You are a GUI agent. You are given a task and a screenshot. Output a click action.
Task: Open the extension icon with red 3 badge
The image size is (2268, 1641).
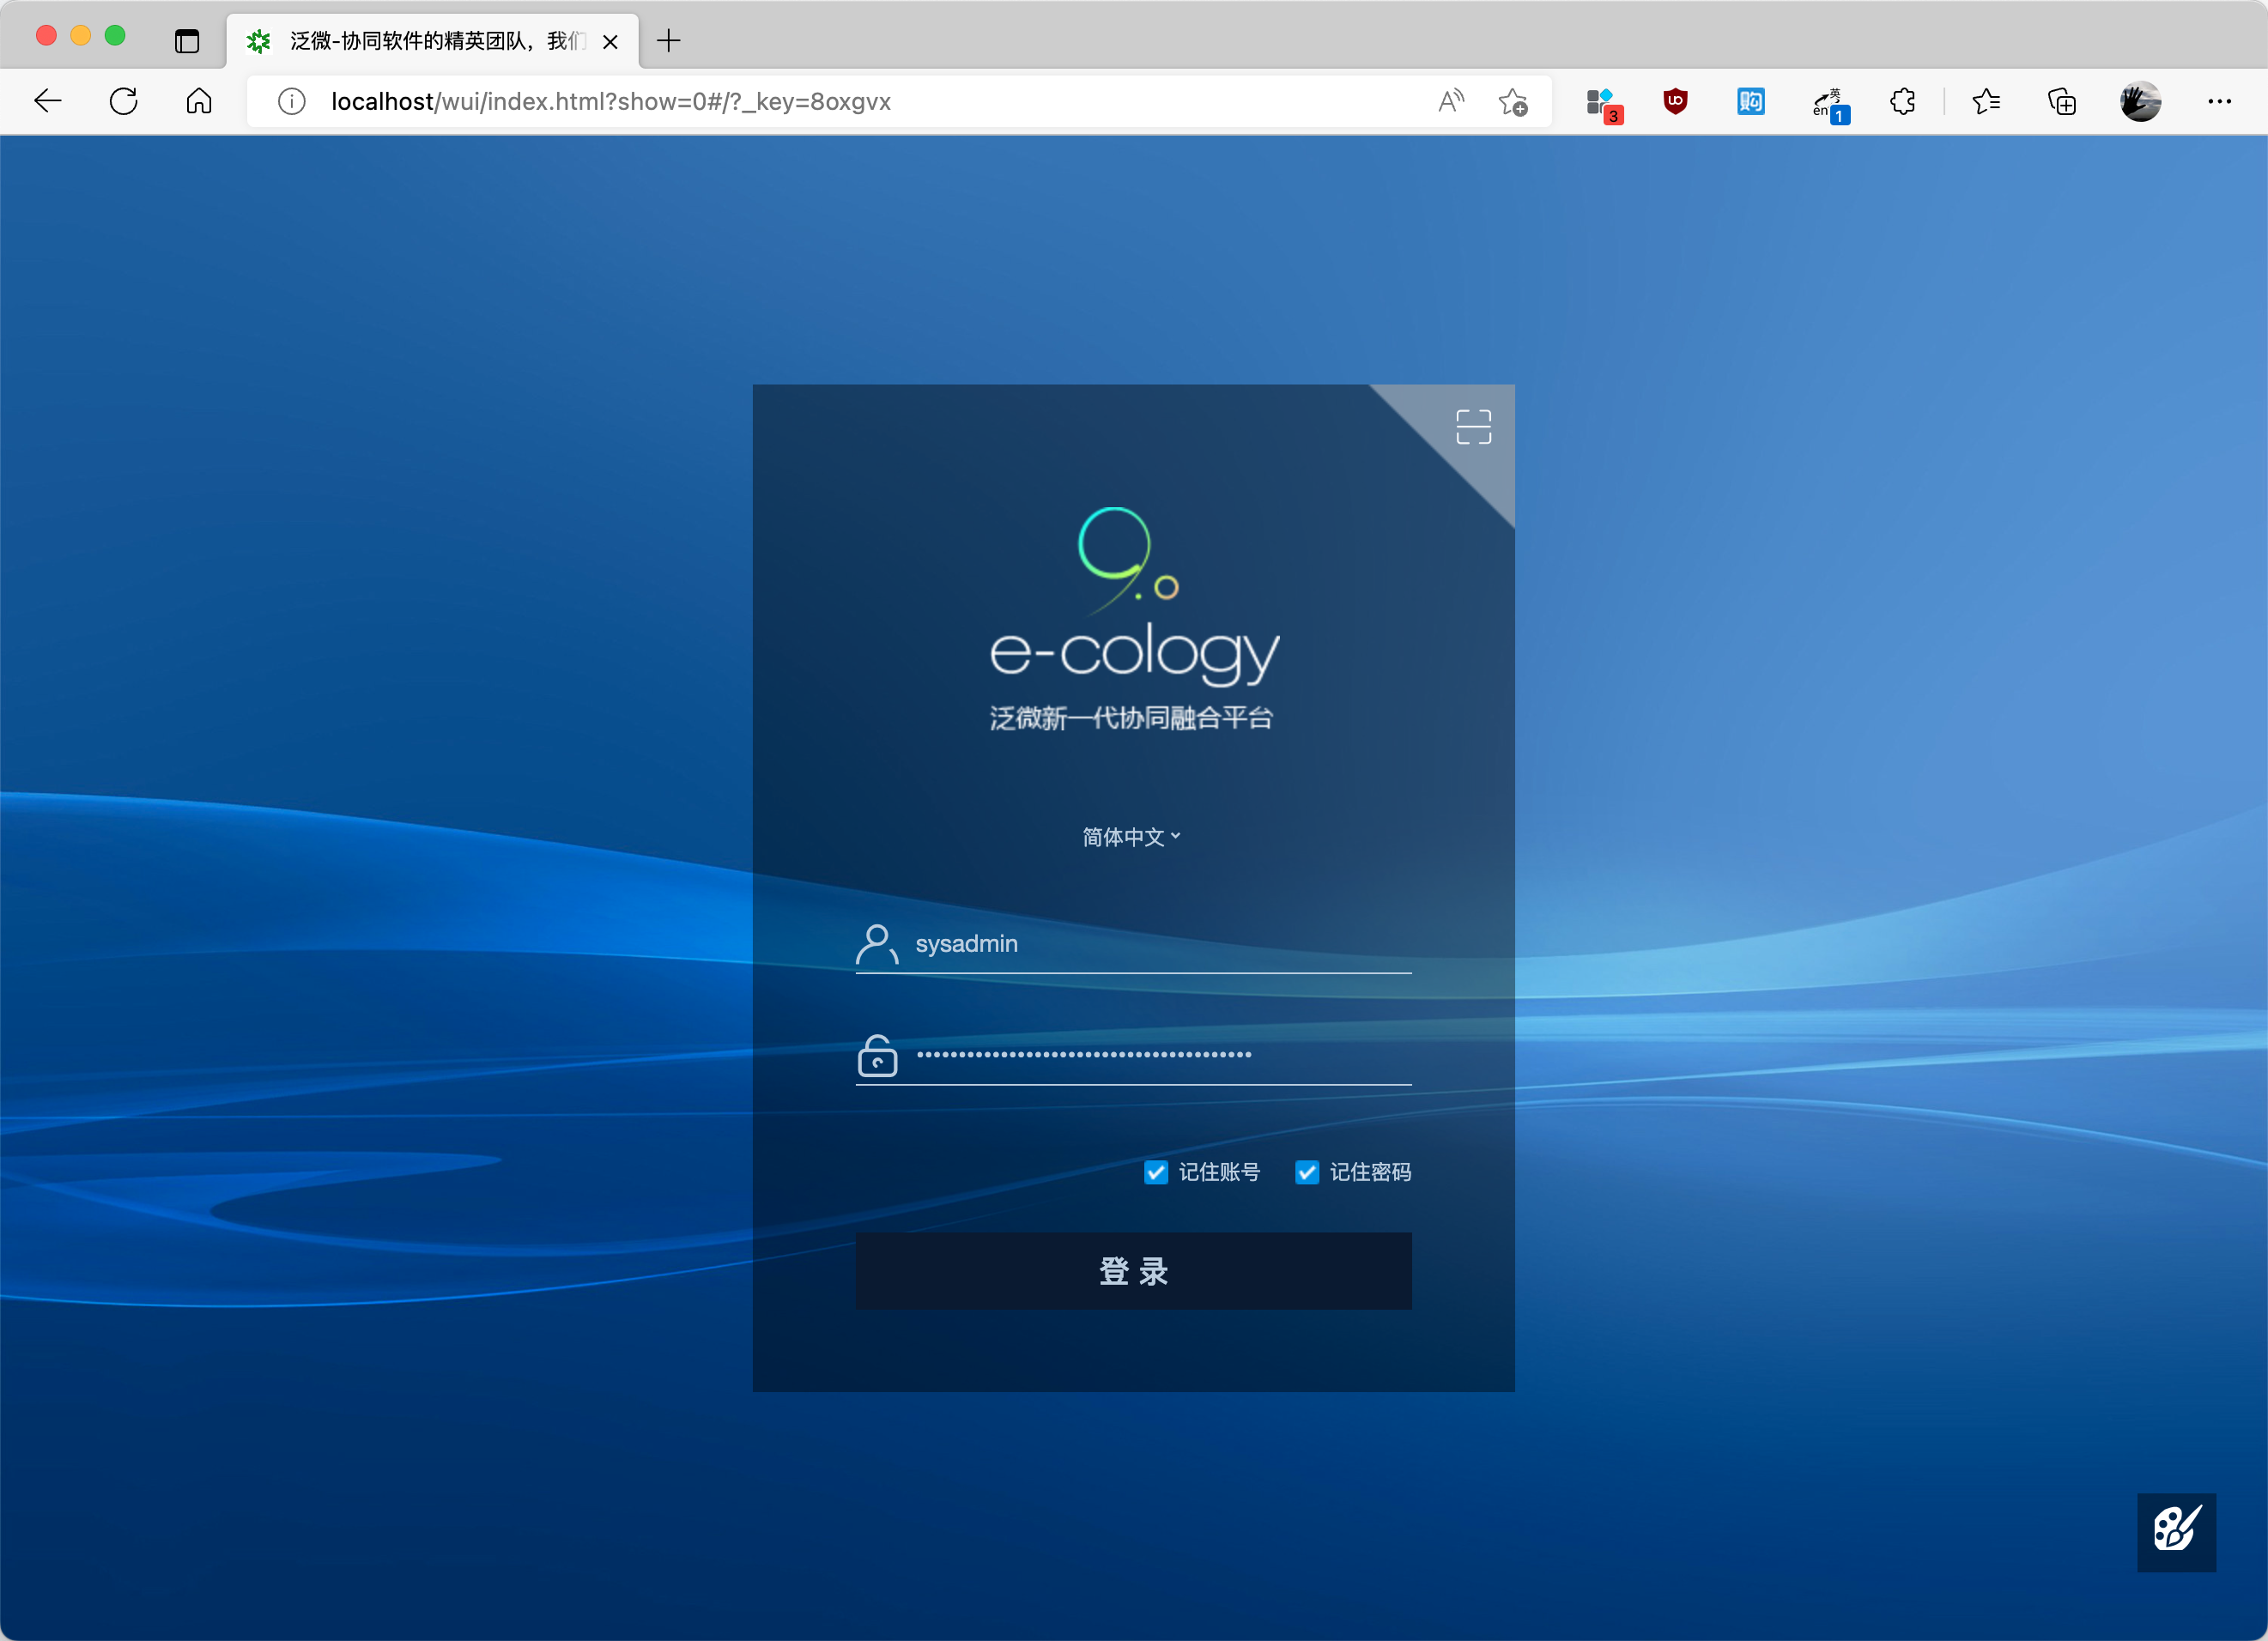point(1603,104)
